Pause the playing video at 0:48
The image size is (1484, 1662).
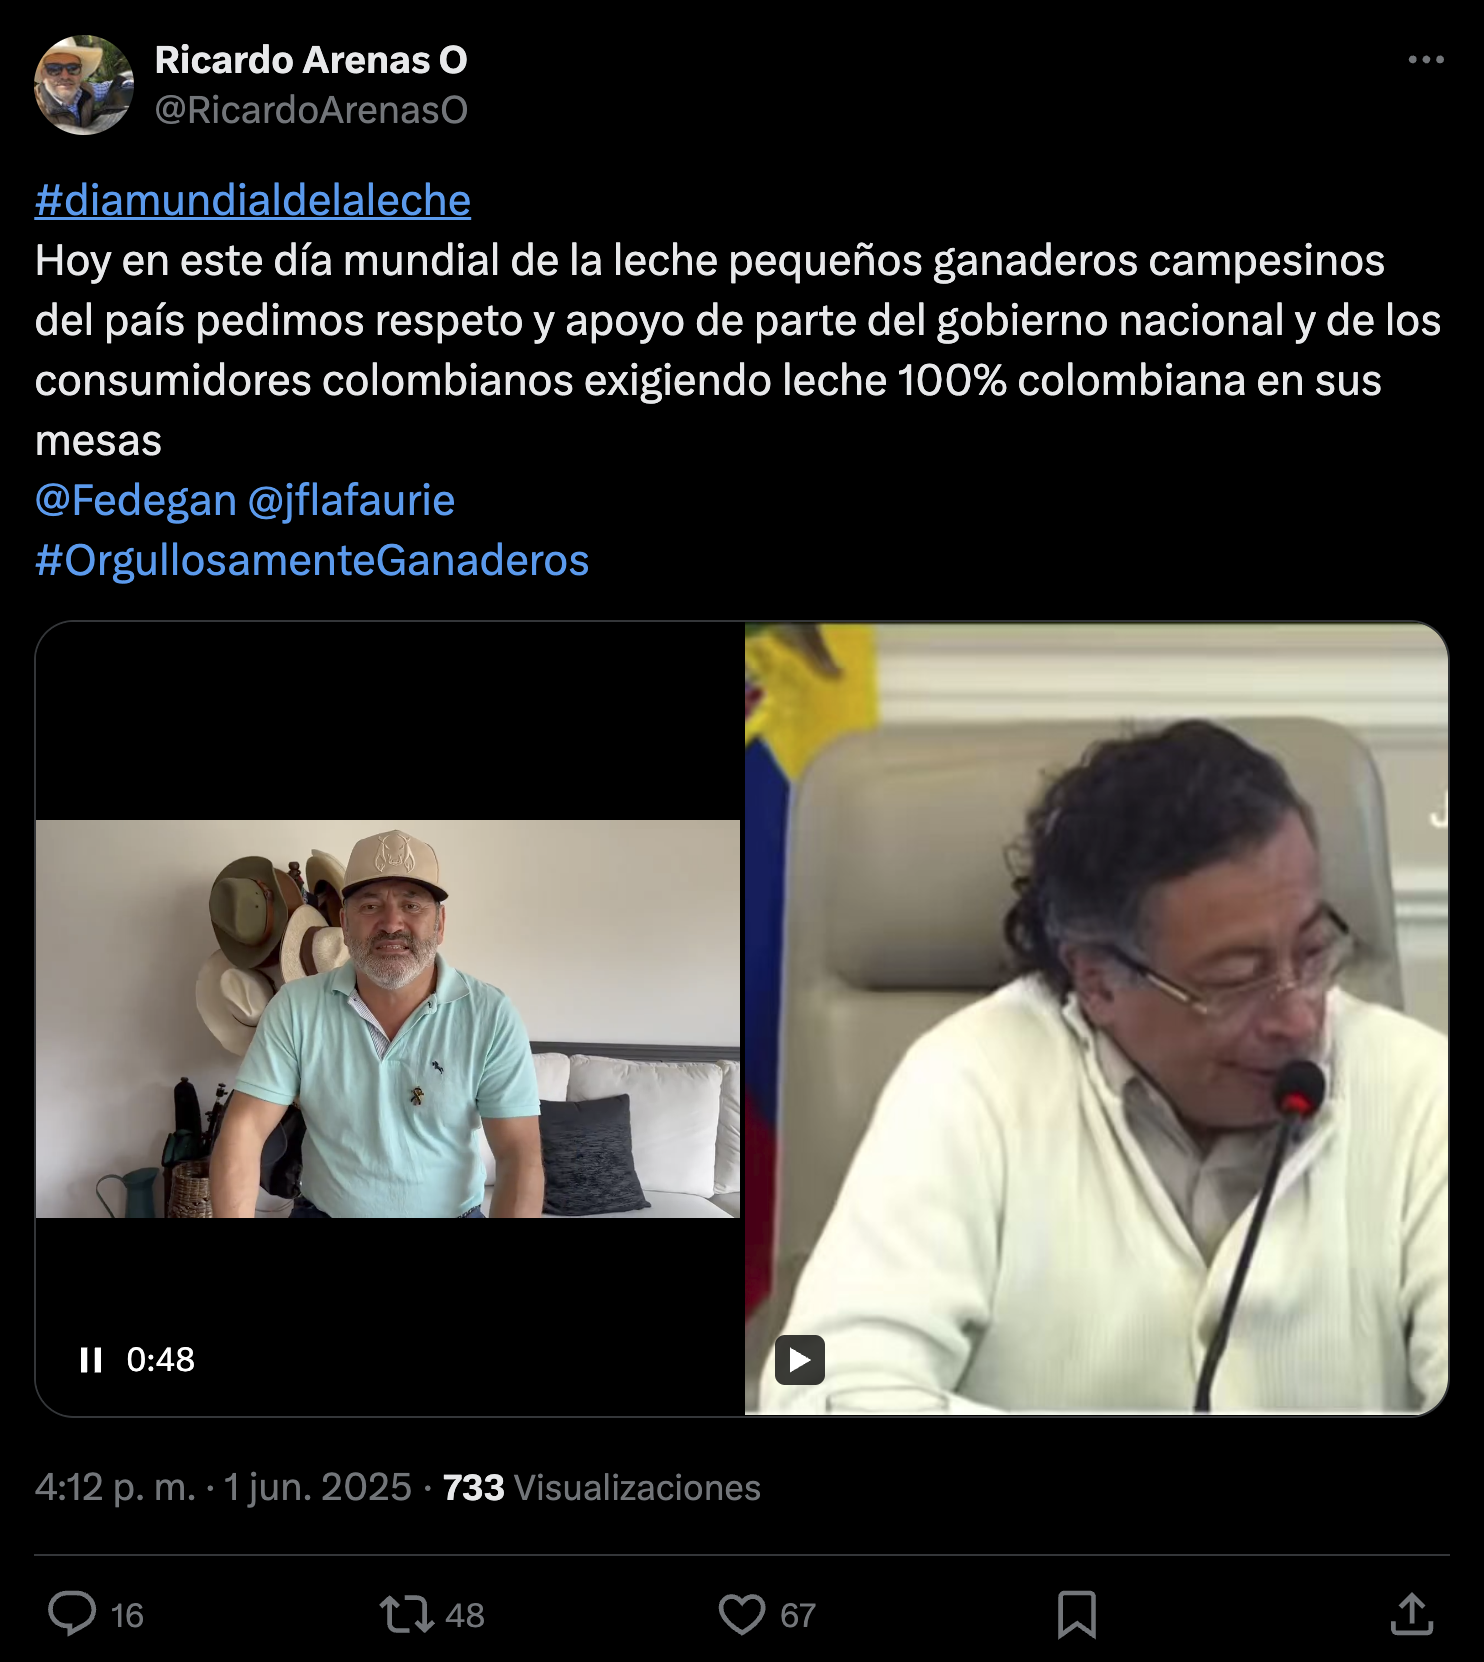(91, 1359)
